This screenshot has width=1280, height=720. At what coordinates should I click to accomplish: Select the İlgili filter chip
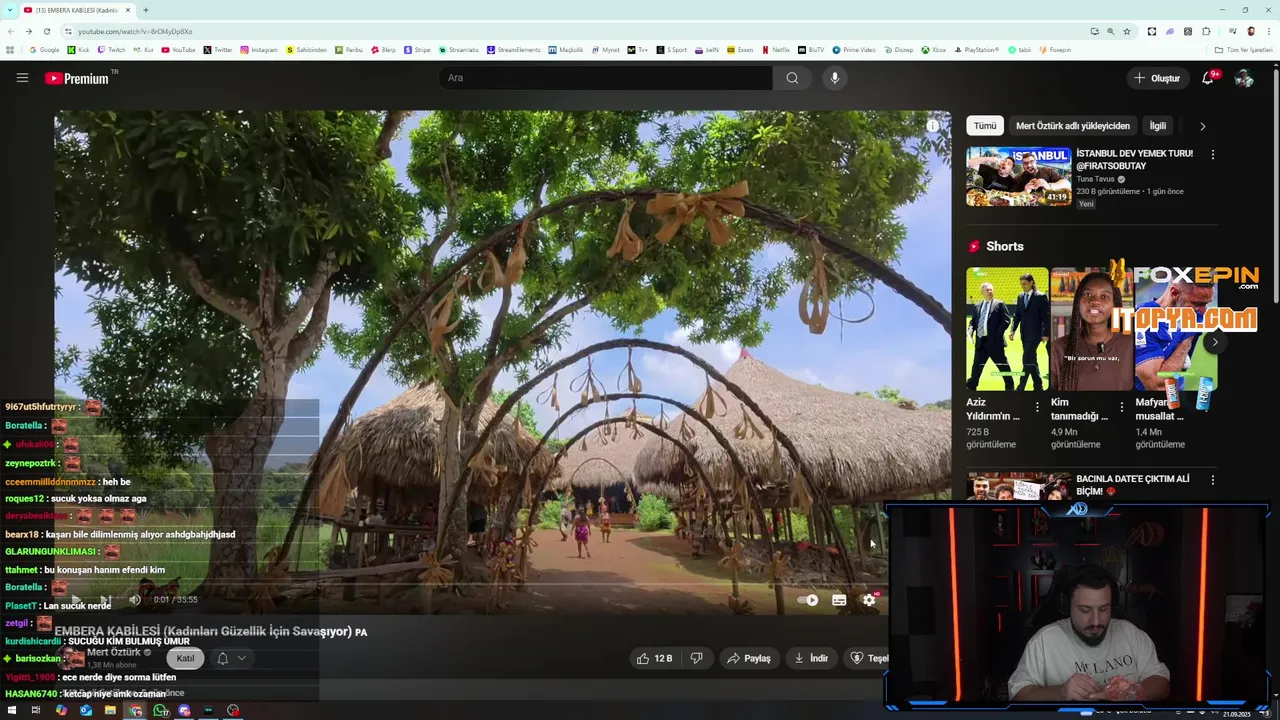[1157, 126]
